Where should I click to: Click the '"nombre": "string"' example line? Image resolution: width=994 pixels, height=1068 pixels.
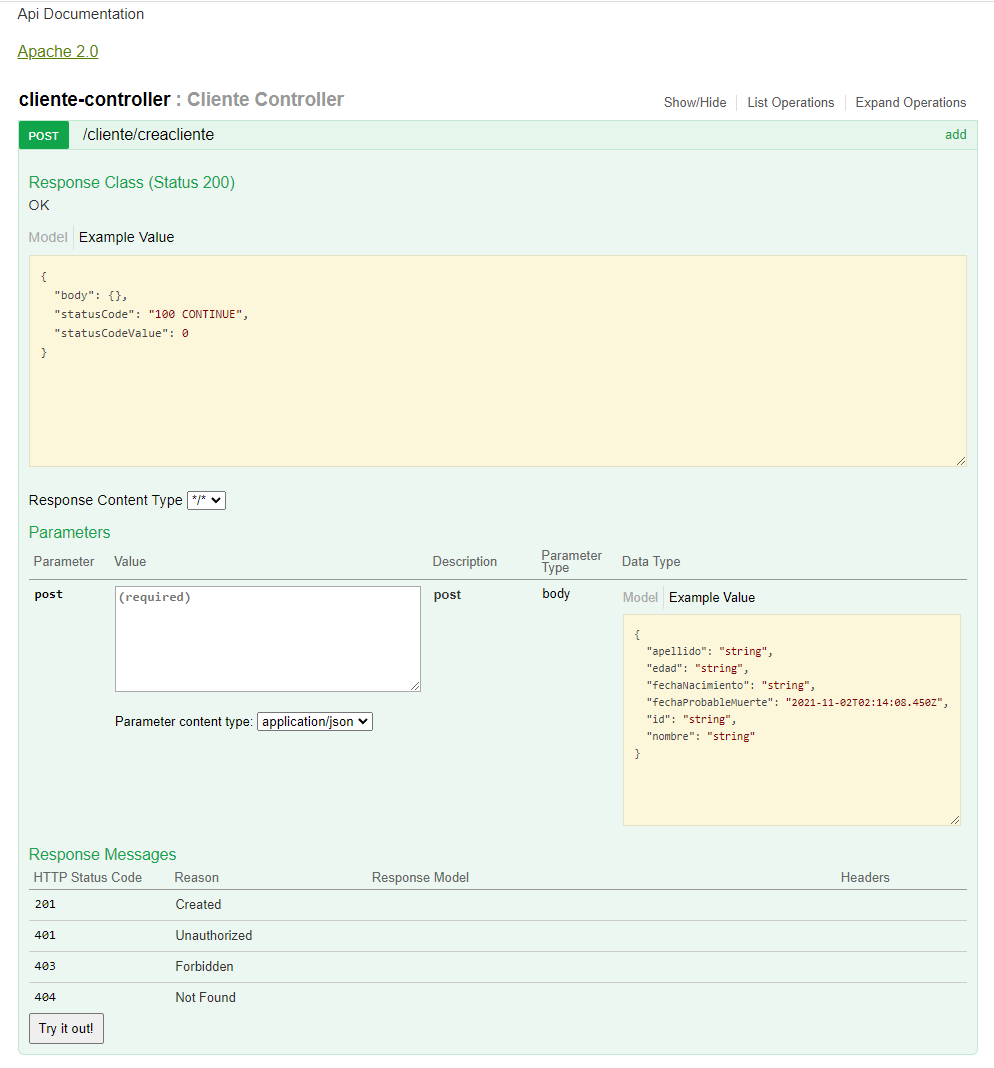(x=700, y=736)
